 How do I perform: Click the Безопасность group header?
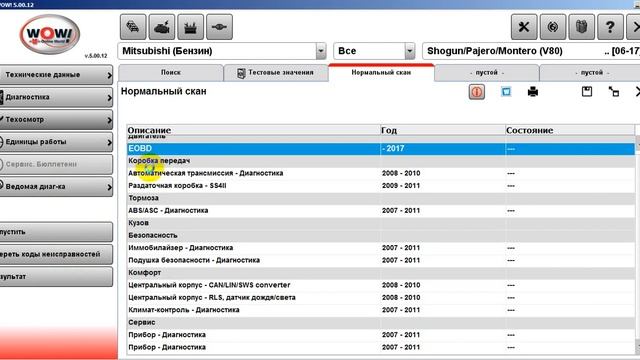point(380,236)
